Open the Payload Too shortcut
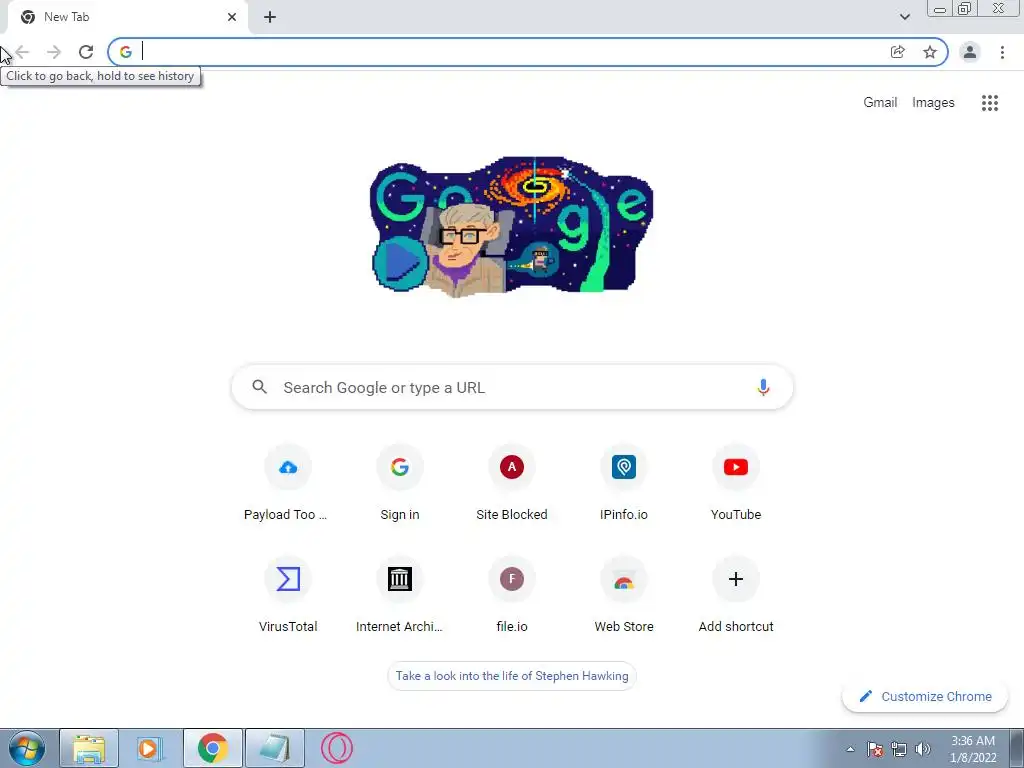1024x768 pixels. point(287,485)
